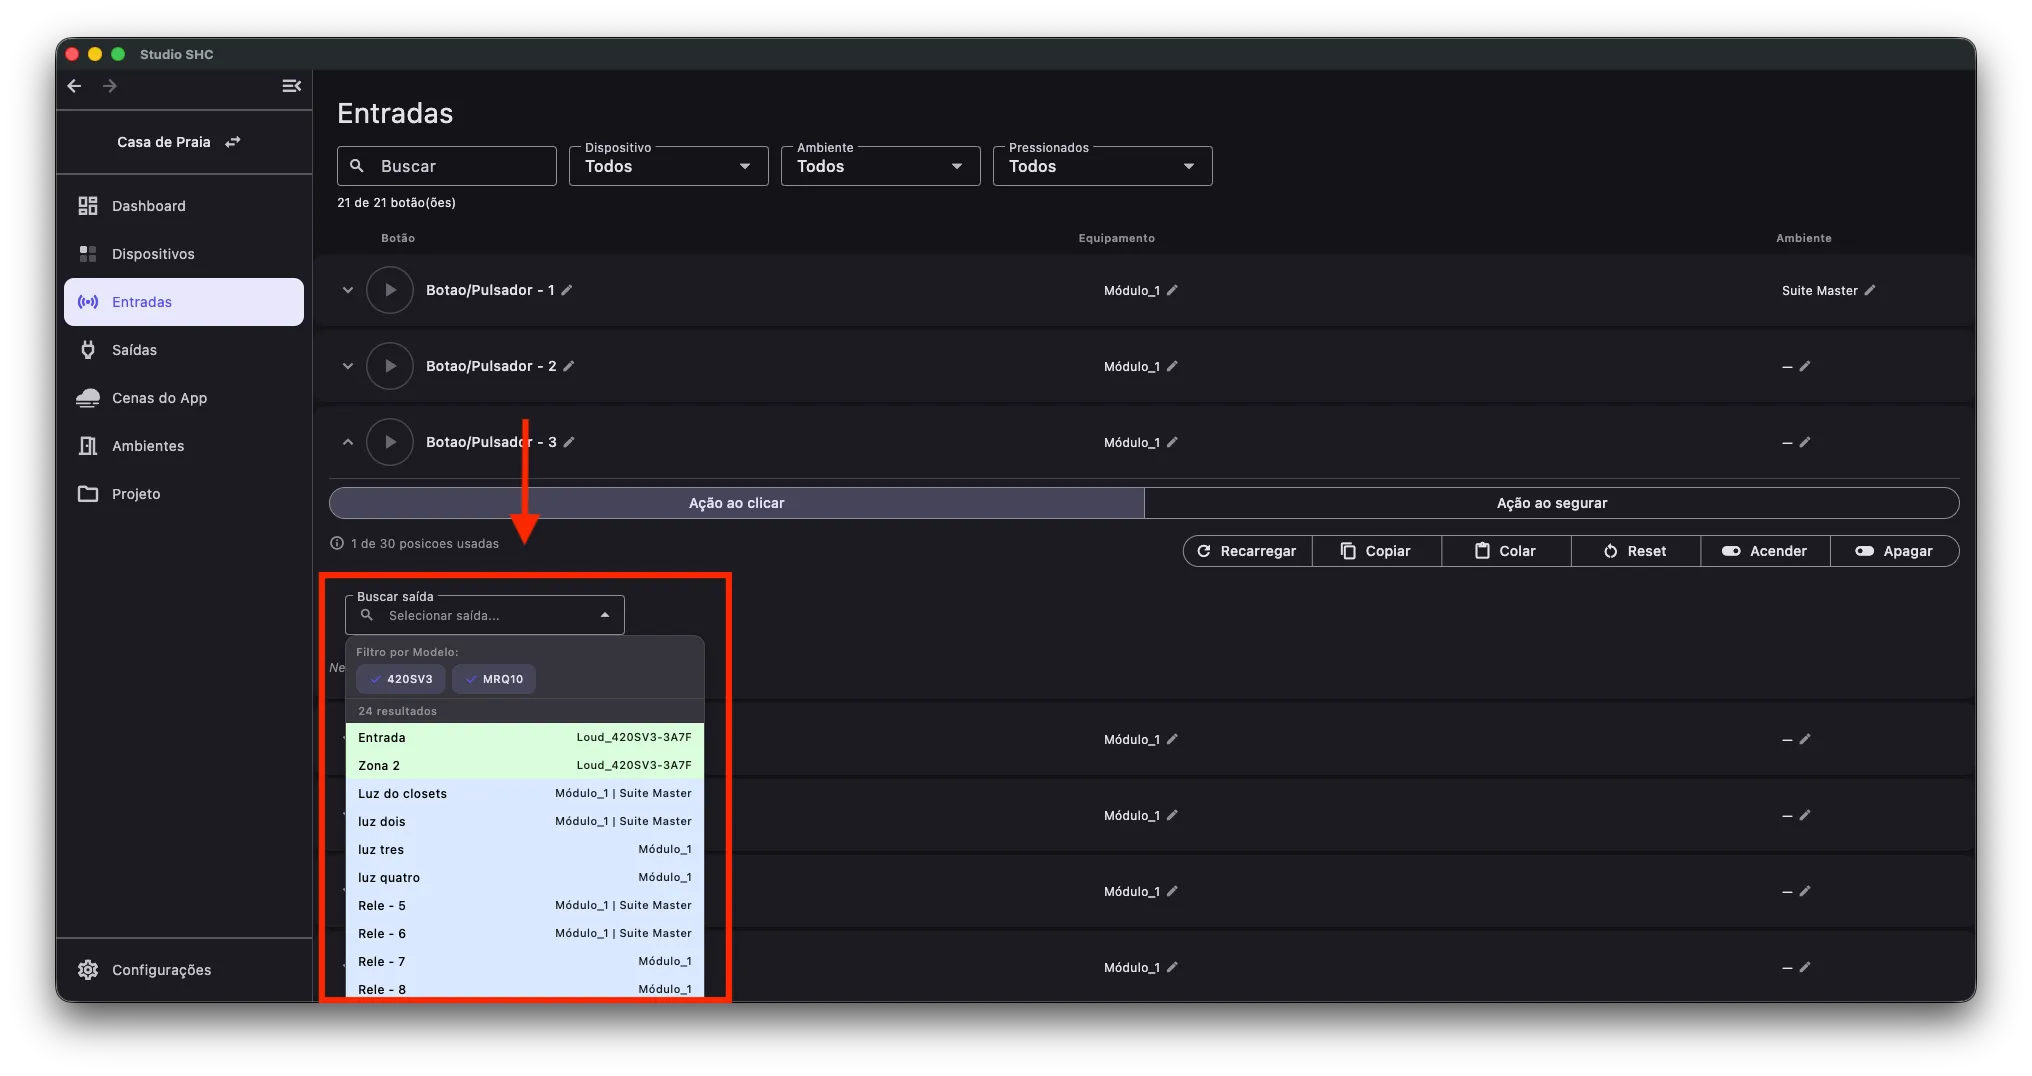The width and height of the screenshot is (2032, 1076).
Task: Click the Apagar button
Action: (x=1895, y=551)
